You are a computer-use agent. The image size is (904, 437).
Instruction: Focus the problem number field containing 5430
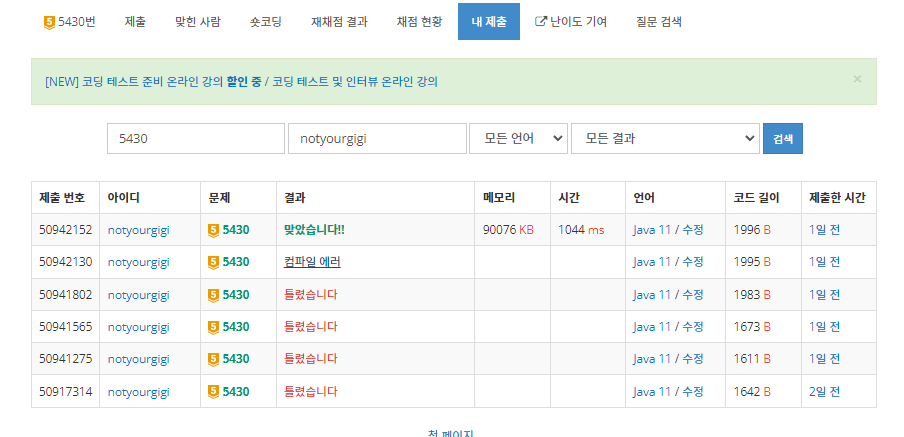195,138
